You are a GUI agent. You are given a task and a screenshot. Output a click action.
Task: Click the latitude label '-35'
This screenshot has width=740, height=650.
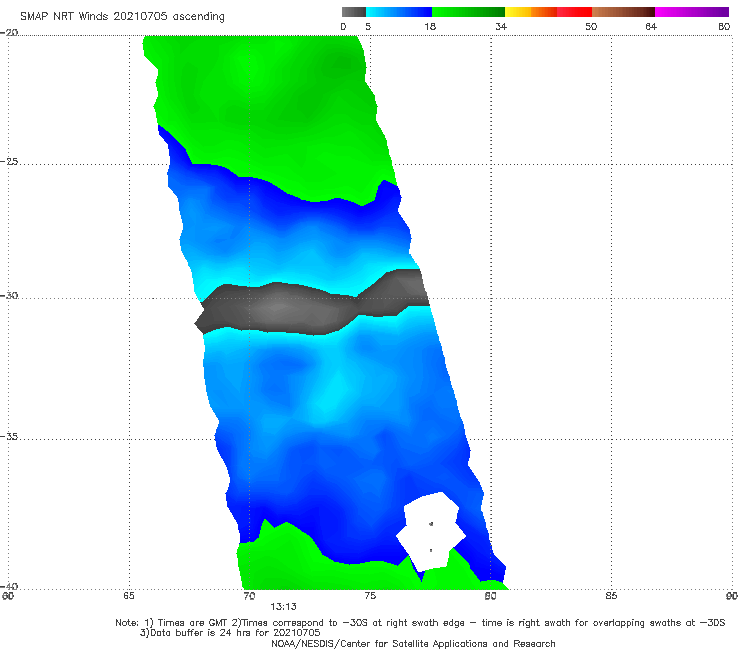(x=9, y=437)
